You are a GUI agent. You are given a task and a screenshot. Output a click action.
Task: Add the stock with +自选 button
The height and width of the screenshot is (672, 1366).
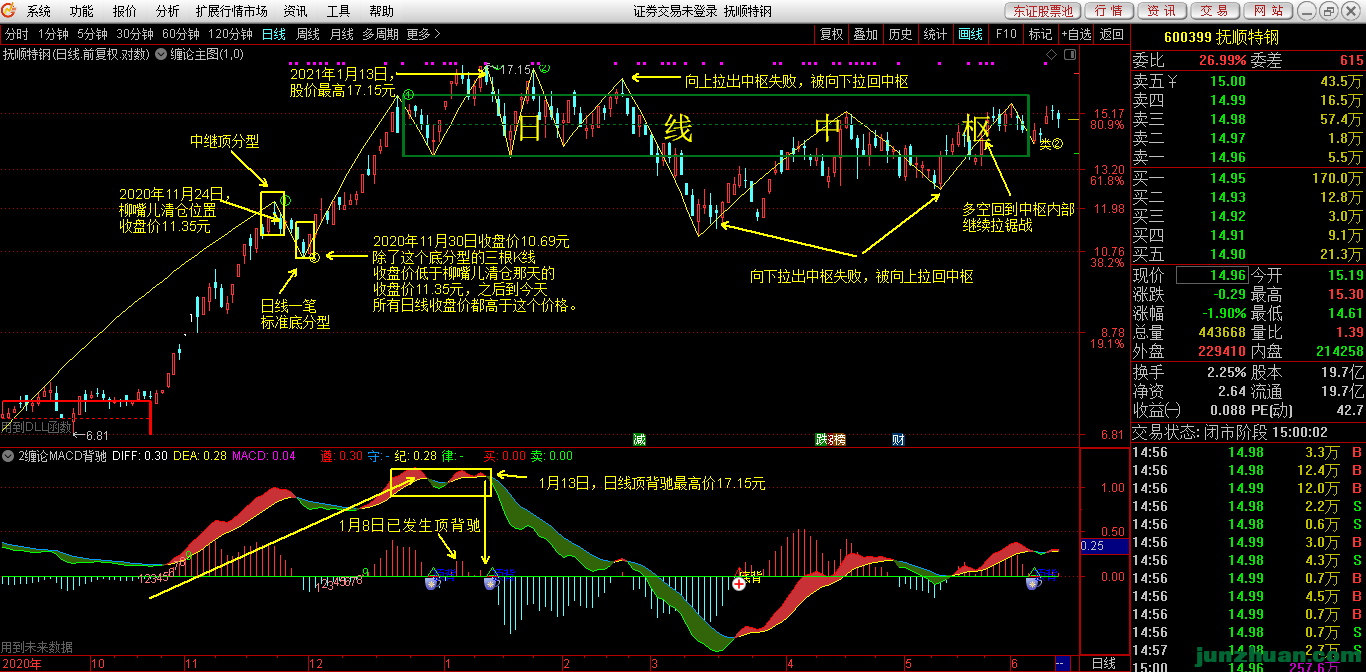(x=1076, y=34)
